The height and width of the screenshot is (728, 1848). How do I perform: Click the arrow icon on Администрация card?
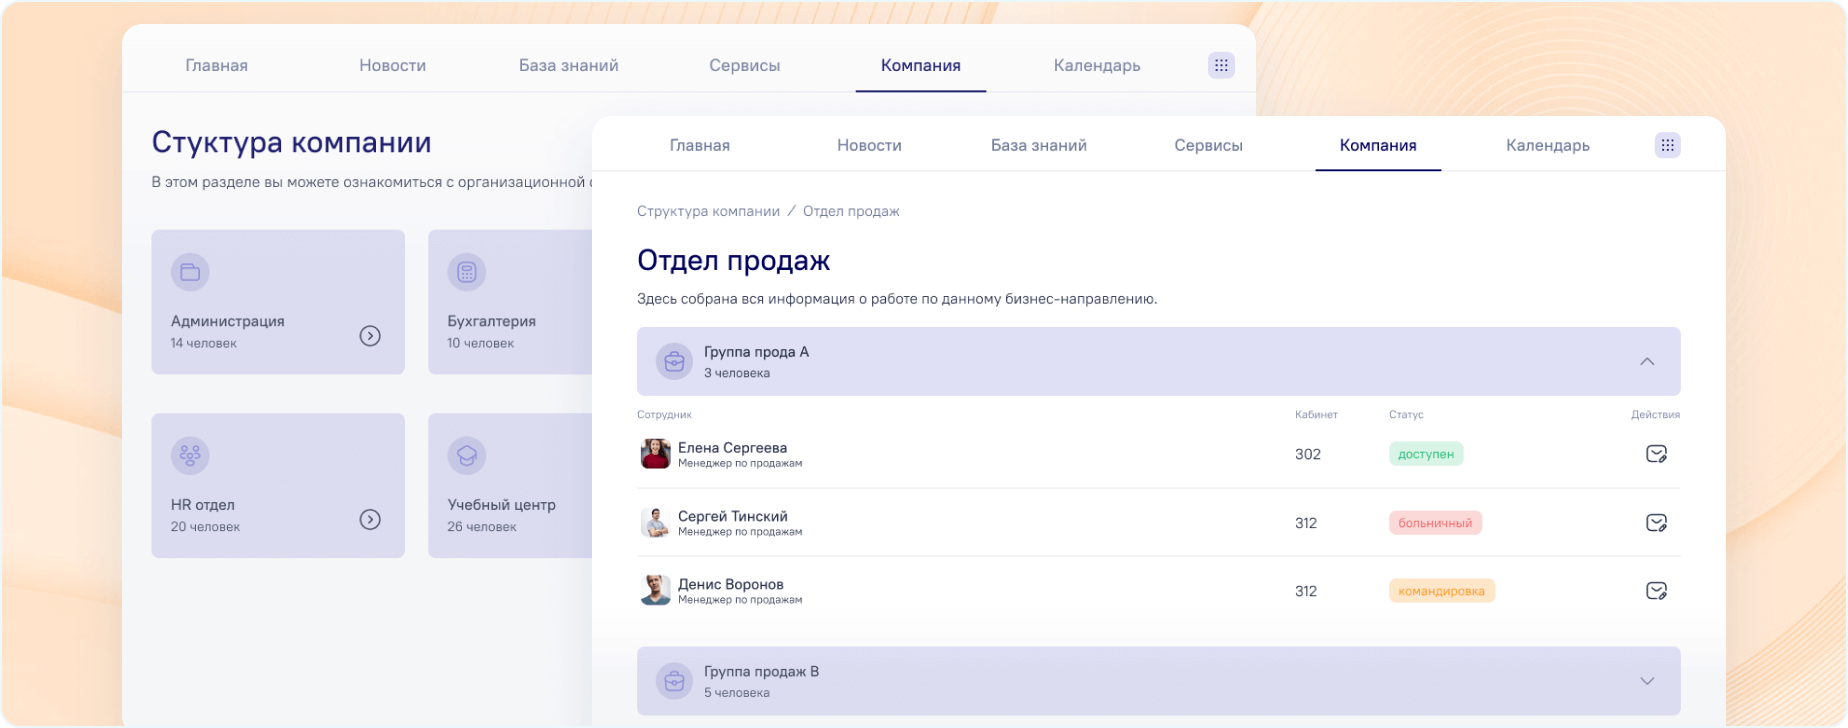370,336
